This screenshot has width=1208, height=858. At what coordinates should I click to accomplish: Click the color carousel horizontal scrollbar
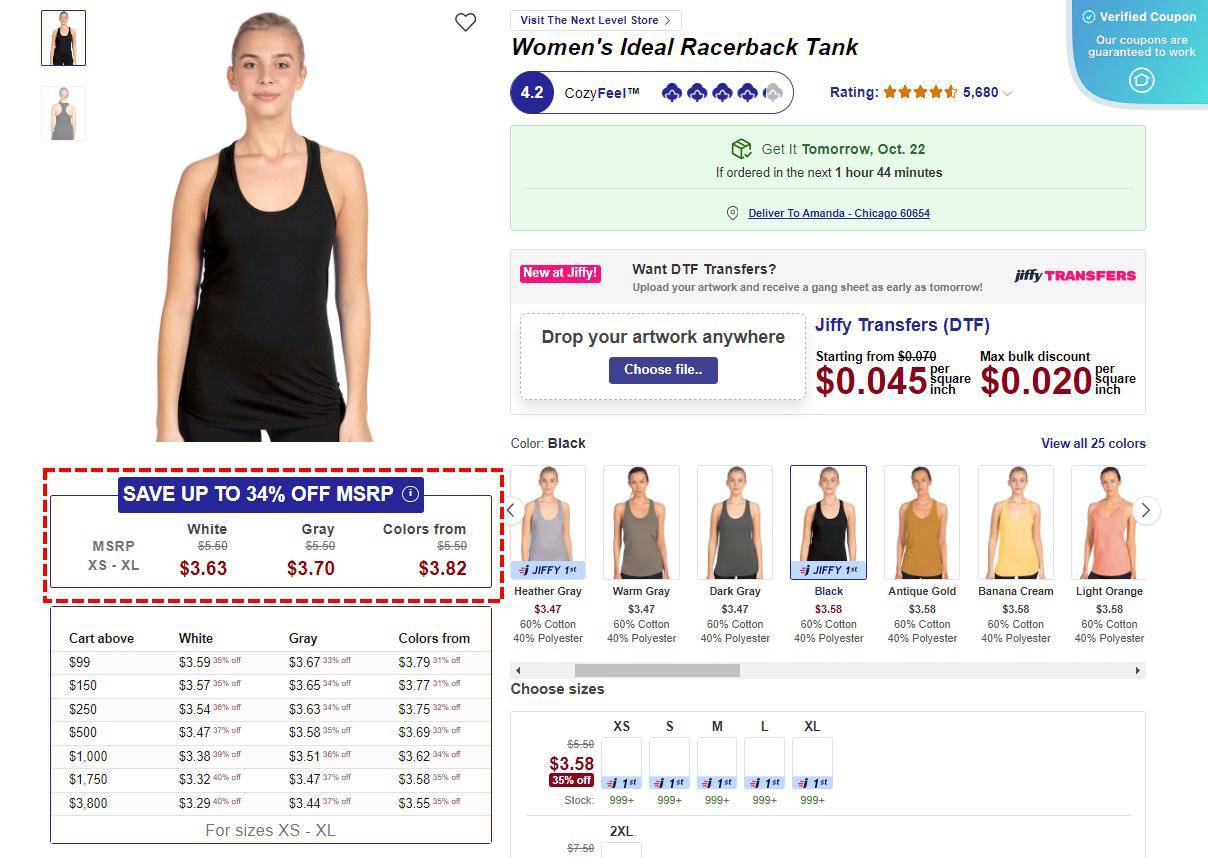828,670
